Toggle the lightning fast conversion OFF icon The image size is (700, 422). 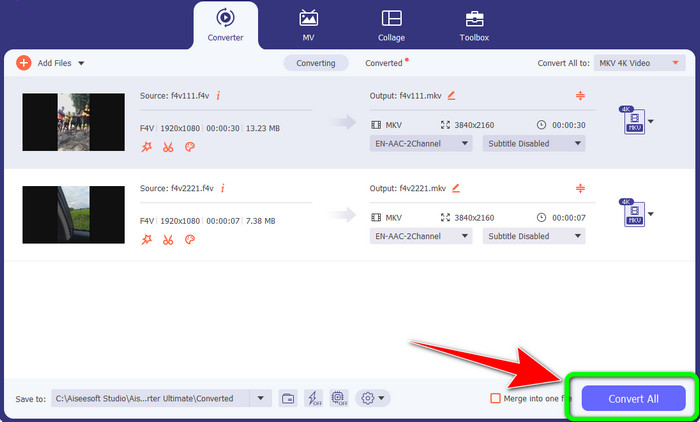click(x=313, y=398)
